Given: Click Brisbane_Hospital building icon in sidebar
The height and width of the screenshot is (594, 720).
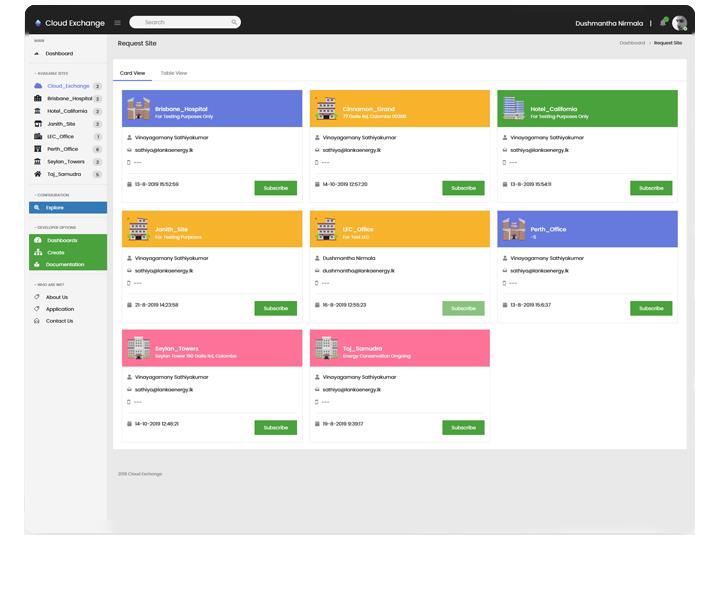Looking at the screenshot, I should pyautogui.click(x=38, y=98).
